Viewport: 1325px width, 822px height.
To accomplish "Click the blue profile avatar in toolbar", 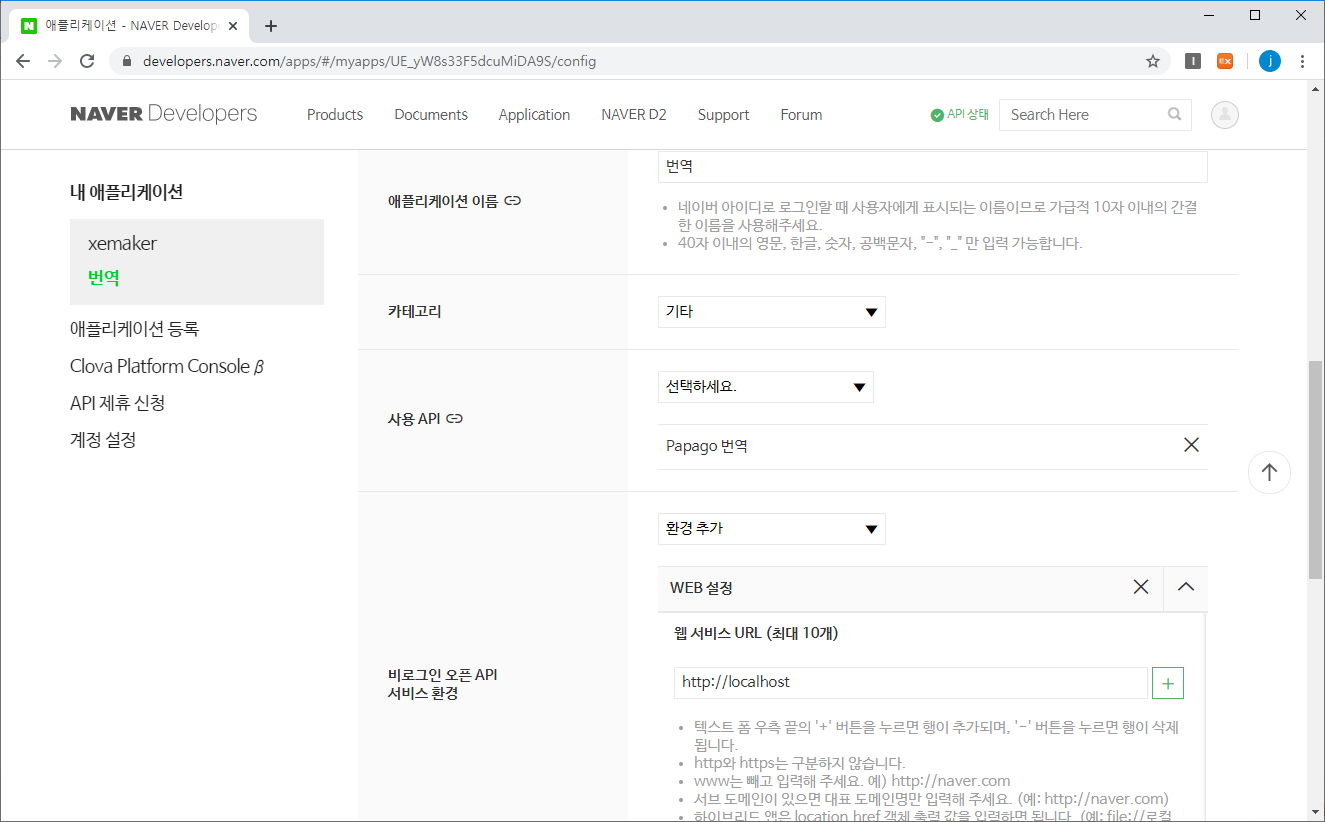I will [x=1269, y=61].
